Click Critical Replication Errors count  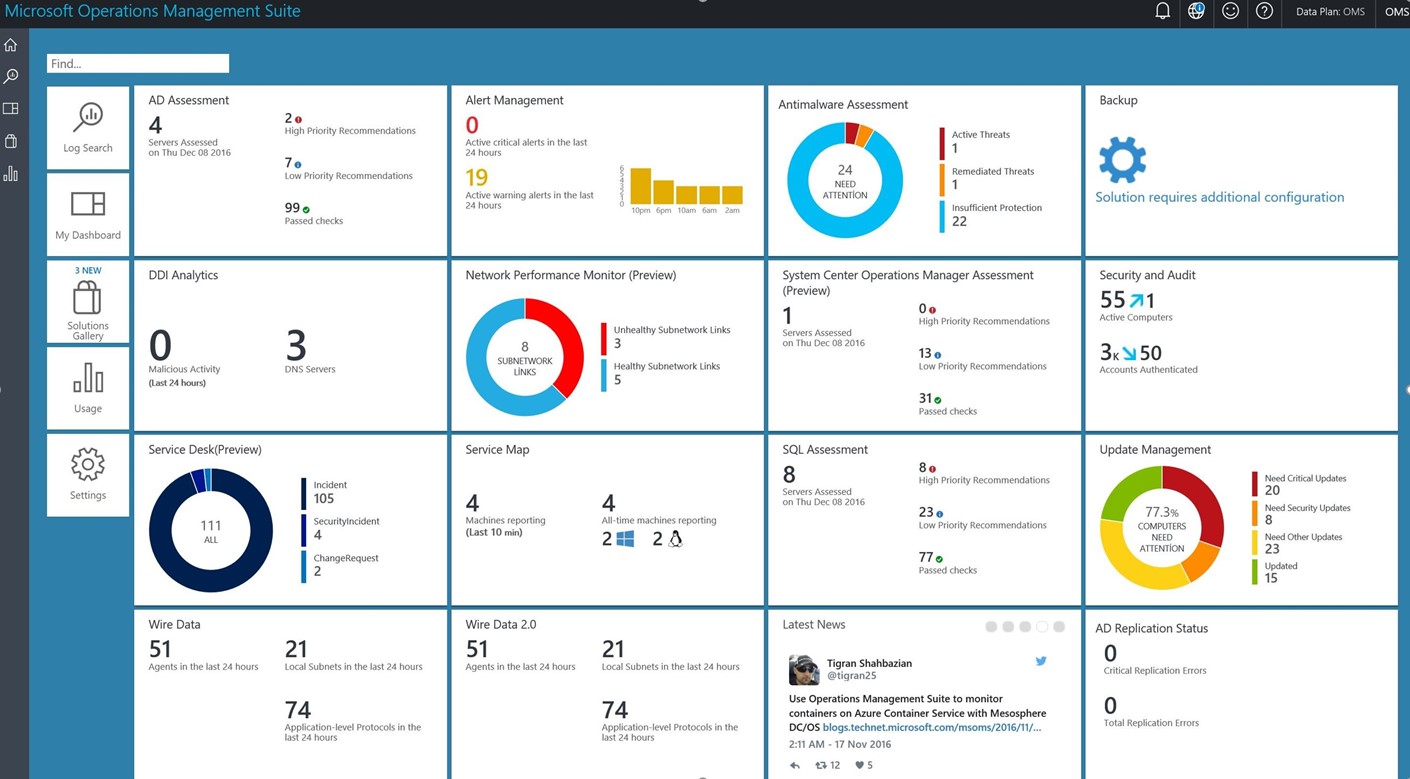[x=1110, y=653]
